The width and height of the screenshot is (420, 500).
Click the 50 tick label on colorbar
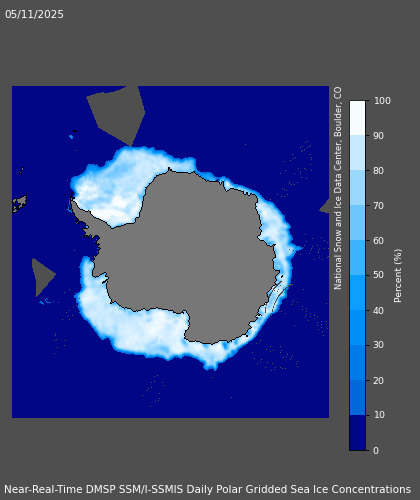(x=378, y=275)
